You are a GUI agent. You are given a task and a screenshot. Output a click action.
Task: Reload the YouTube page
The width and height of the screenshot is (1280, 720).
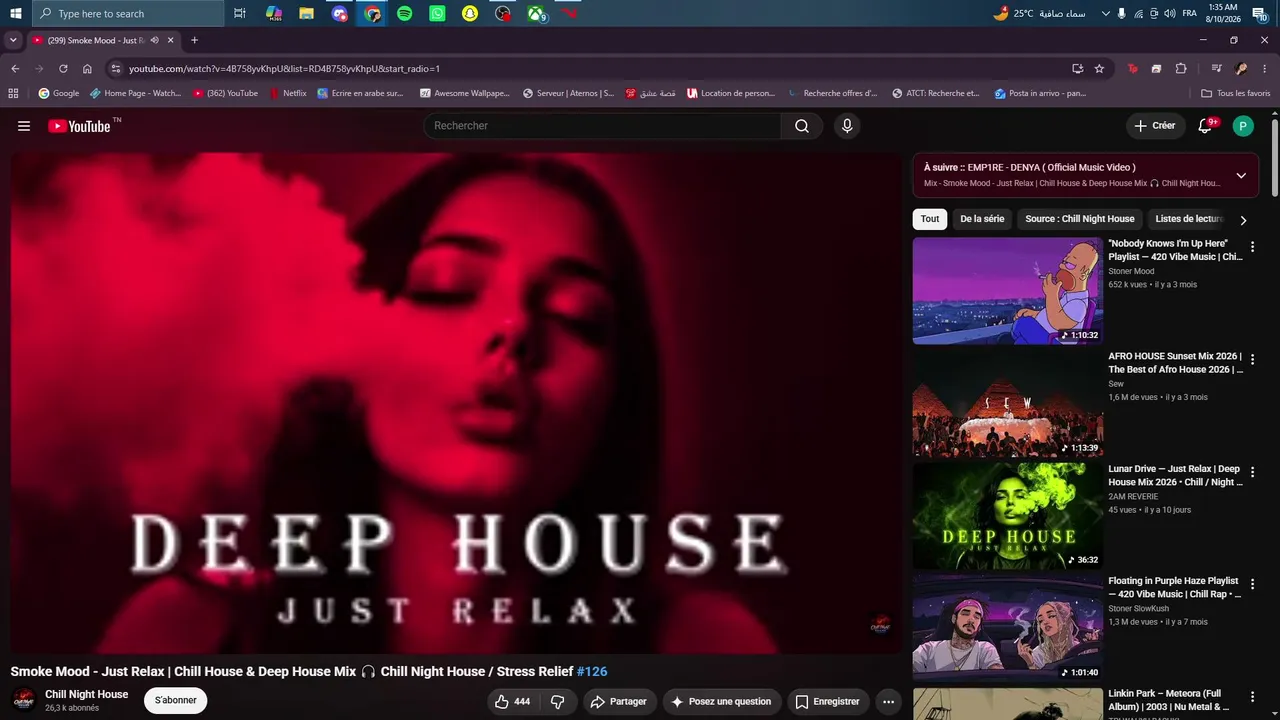pos(63,69)
